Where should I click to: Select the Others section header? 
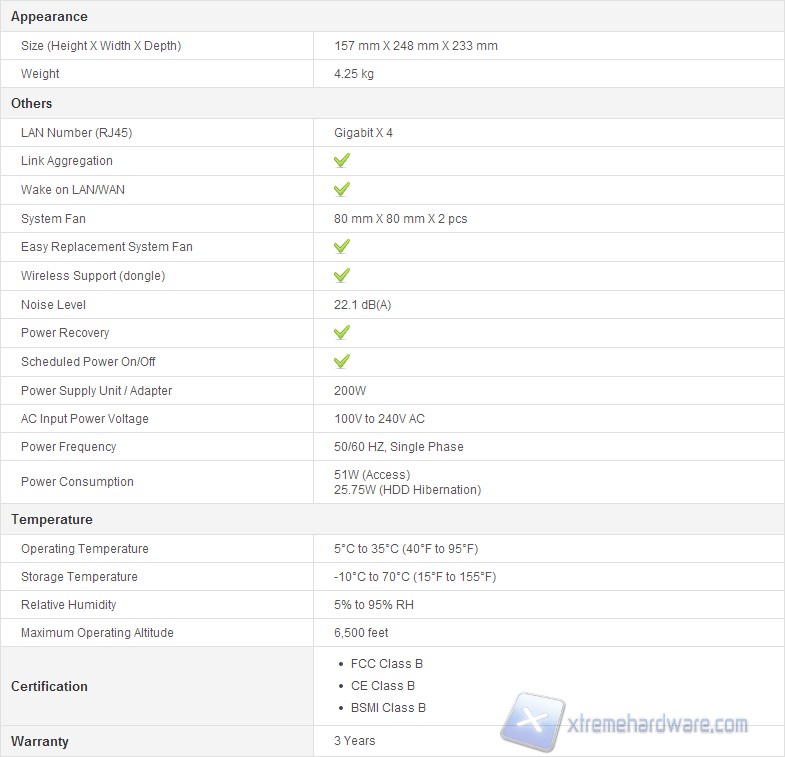click(32, 103)
